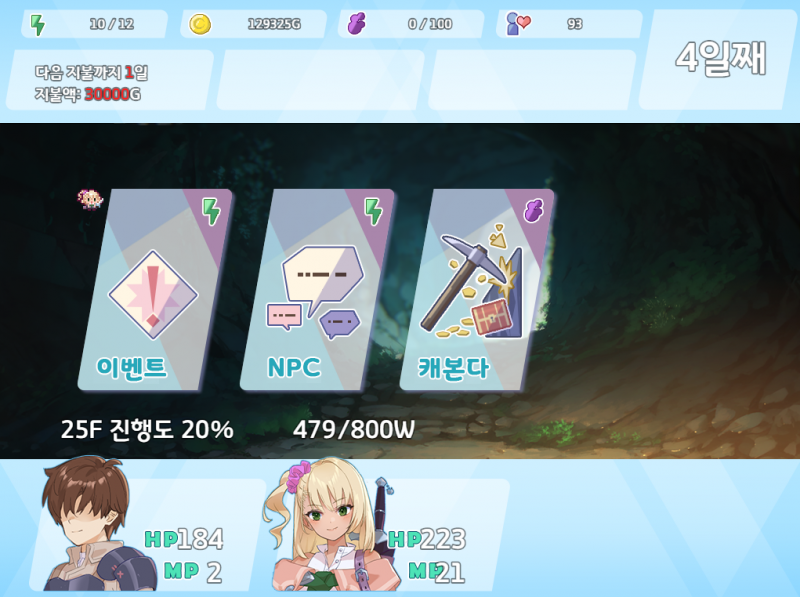Choose the 이벤트 card
This screenshot has height=597, width=800.
[155, 290]
